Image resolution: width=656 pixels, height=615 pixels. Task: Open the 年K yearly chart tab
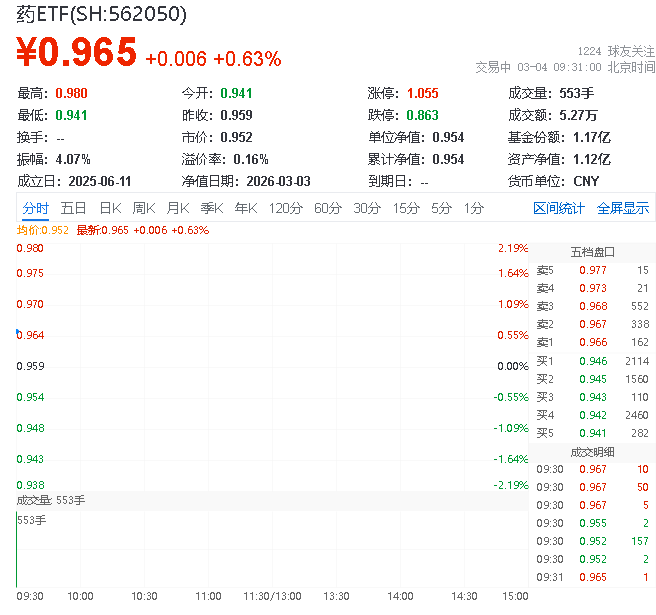[246, 208]
